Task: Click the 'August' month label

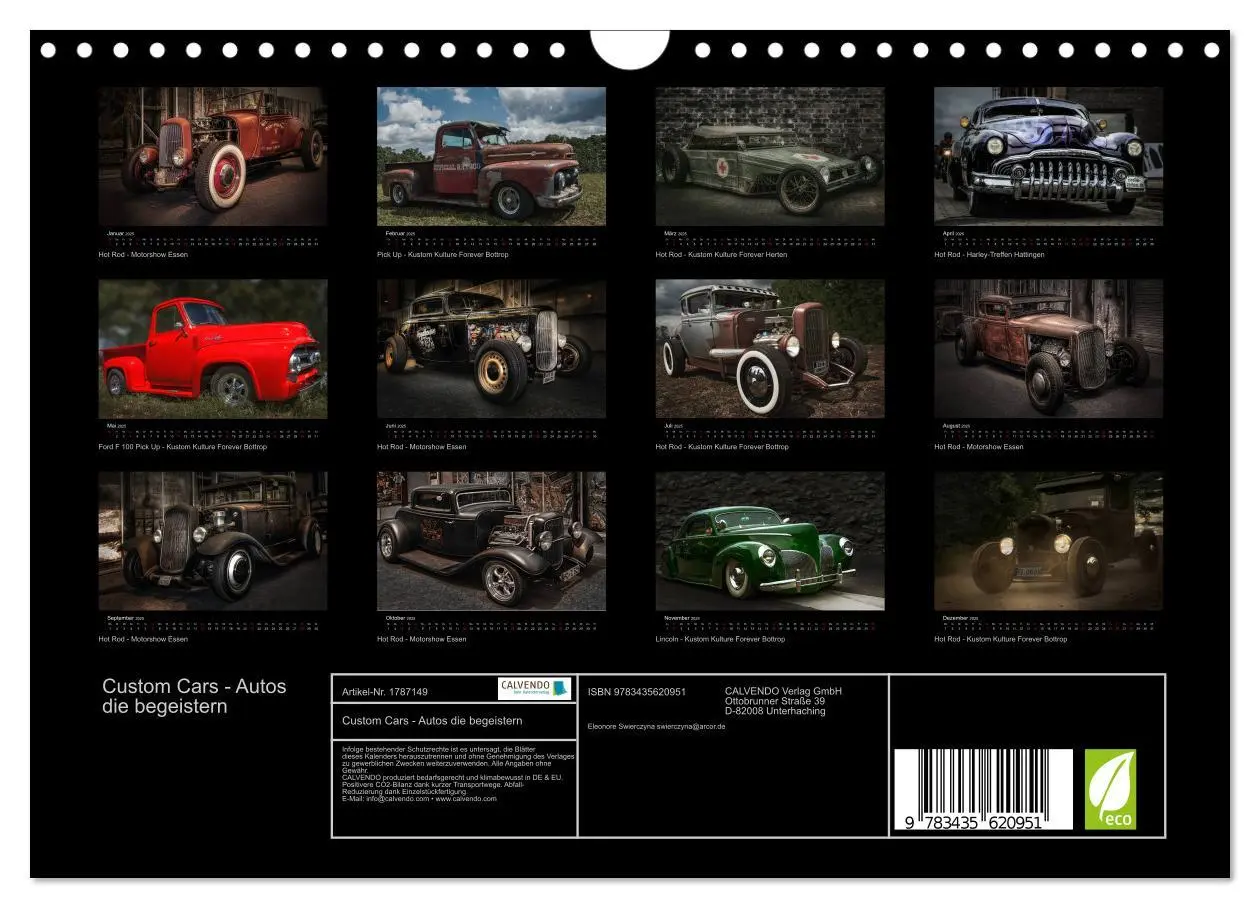Action: [x=953, y=426]
